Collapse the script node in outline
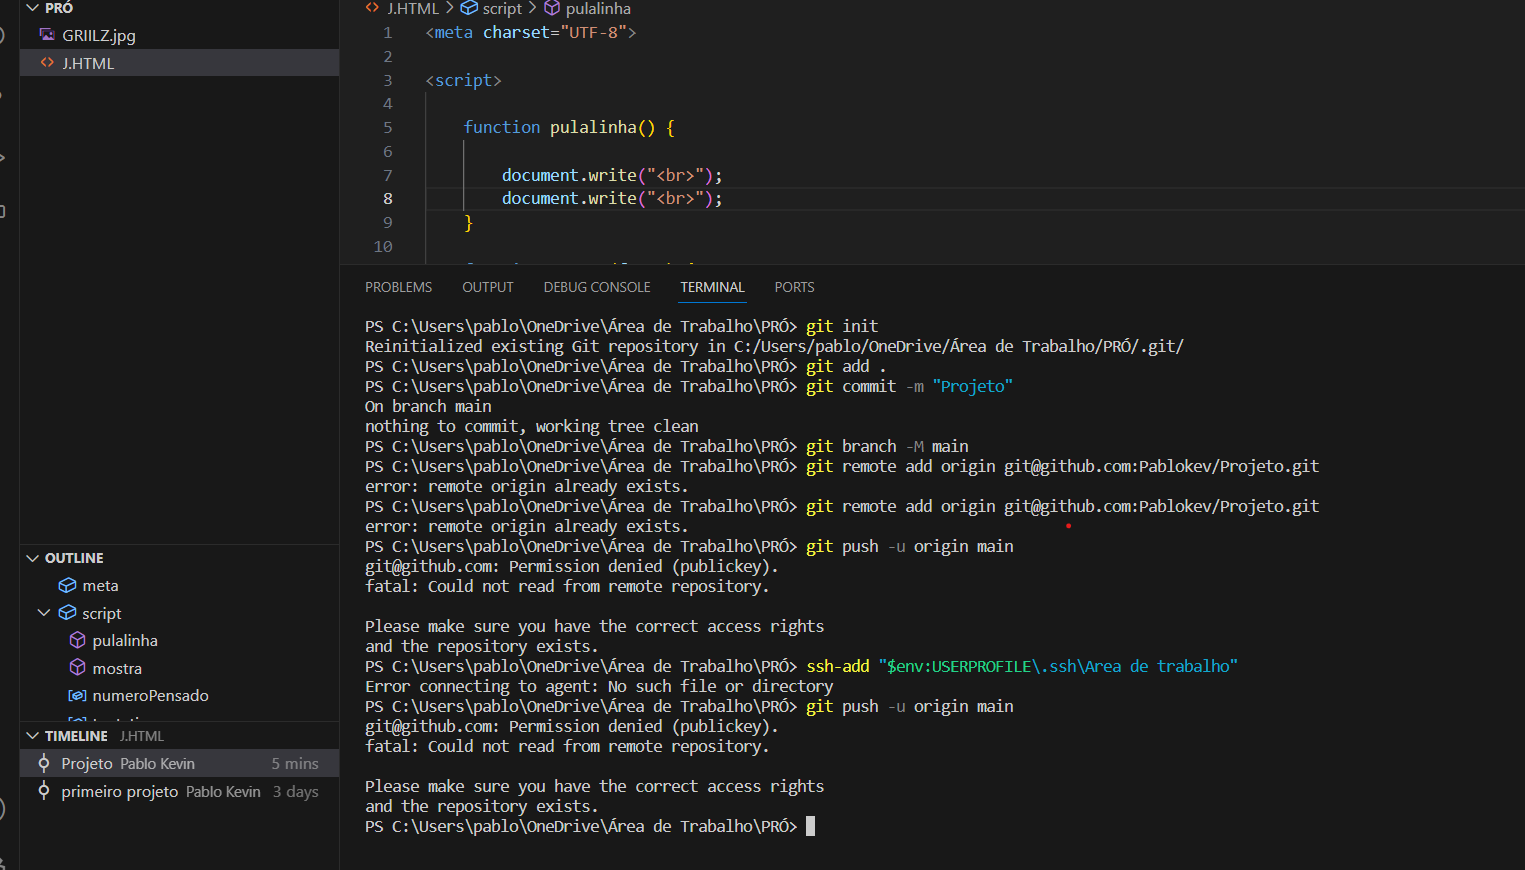The width and height of the screenshot is (1525, 870). 44,613
